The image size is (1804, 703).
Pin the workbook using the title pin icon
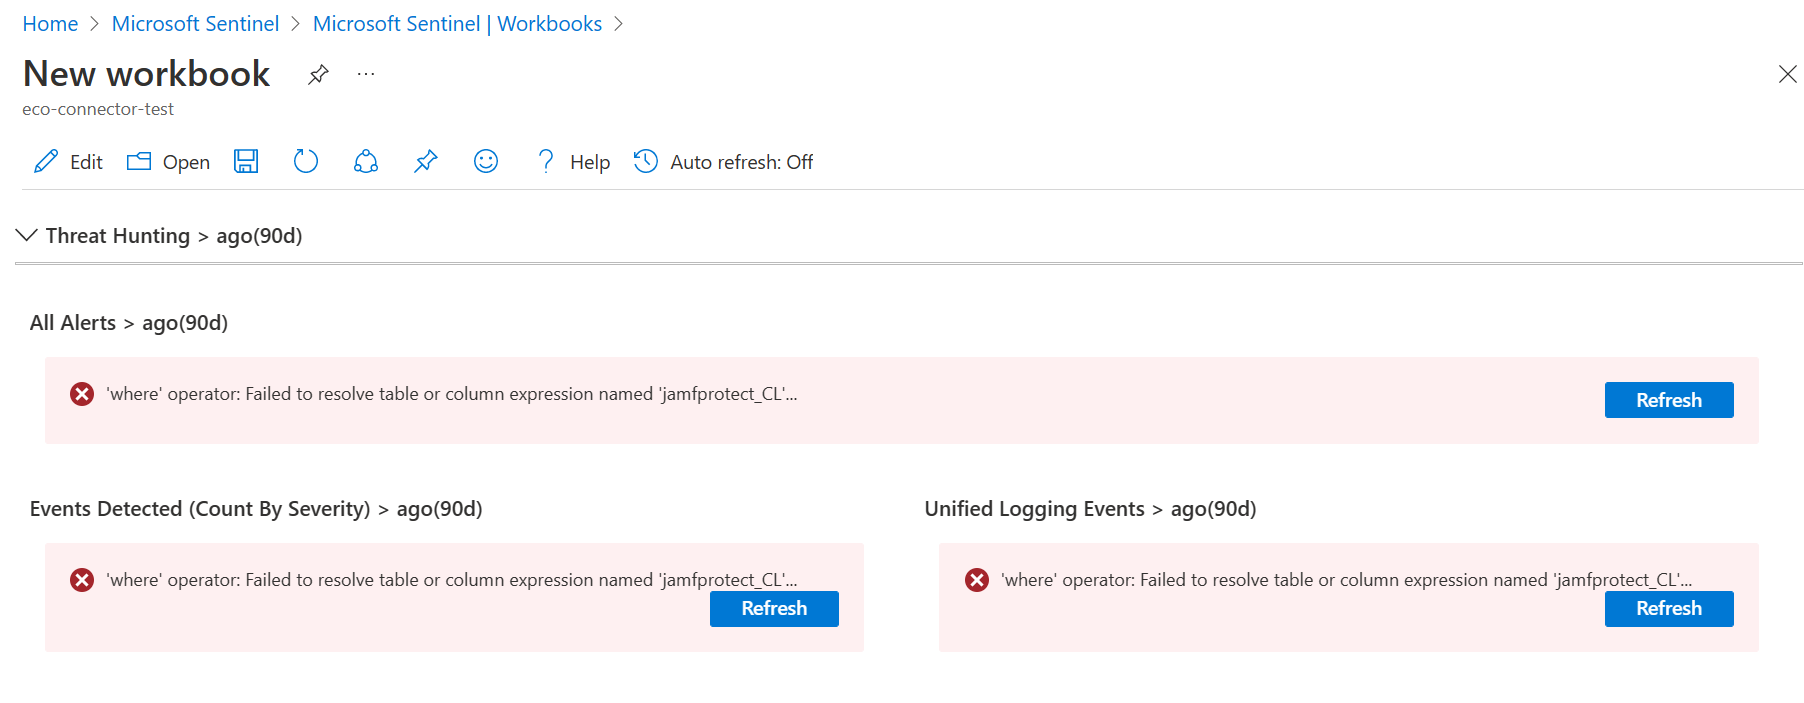click(x=318, y=75)
